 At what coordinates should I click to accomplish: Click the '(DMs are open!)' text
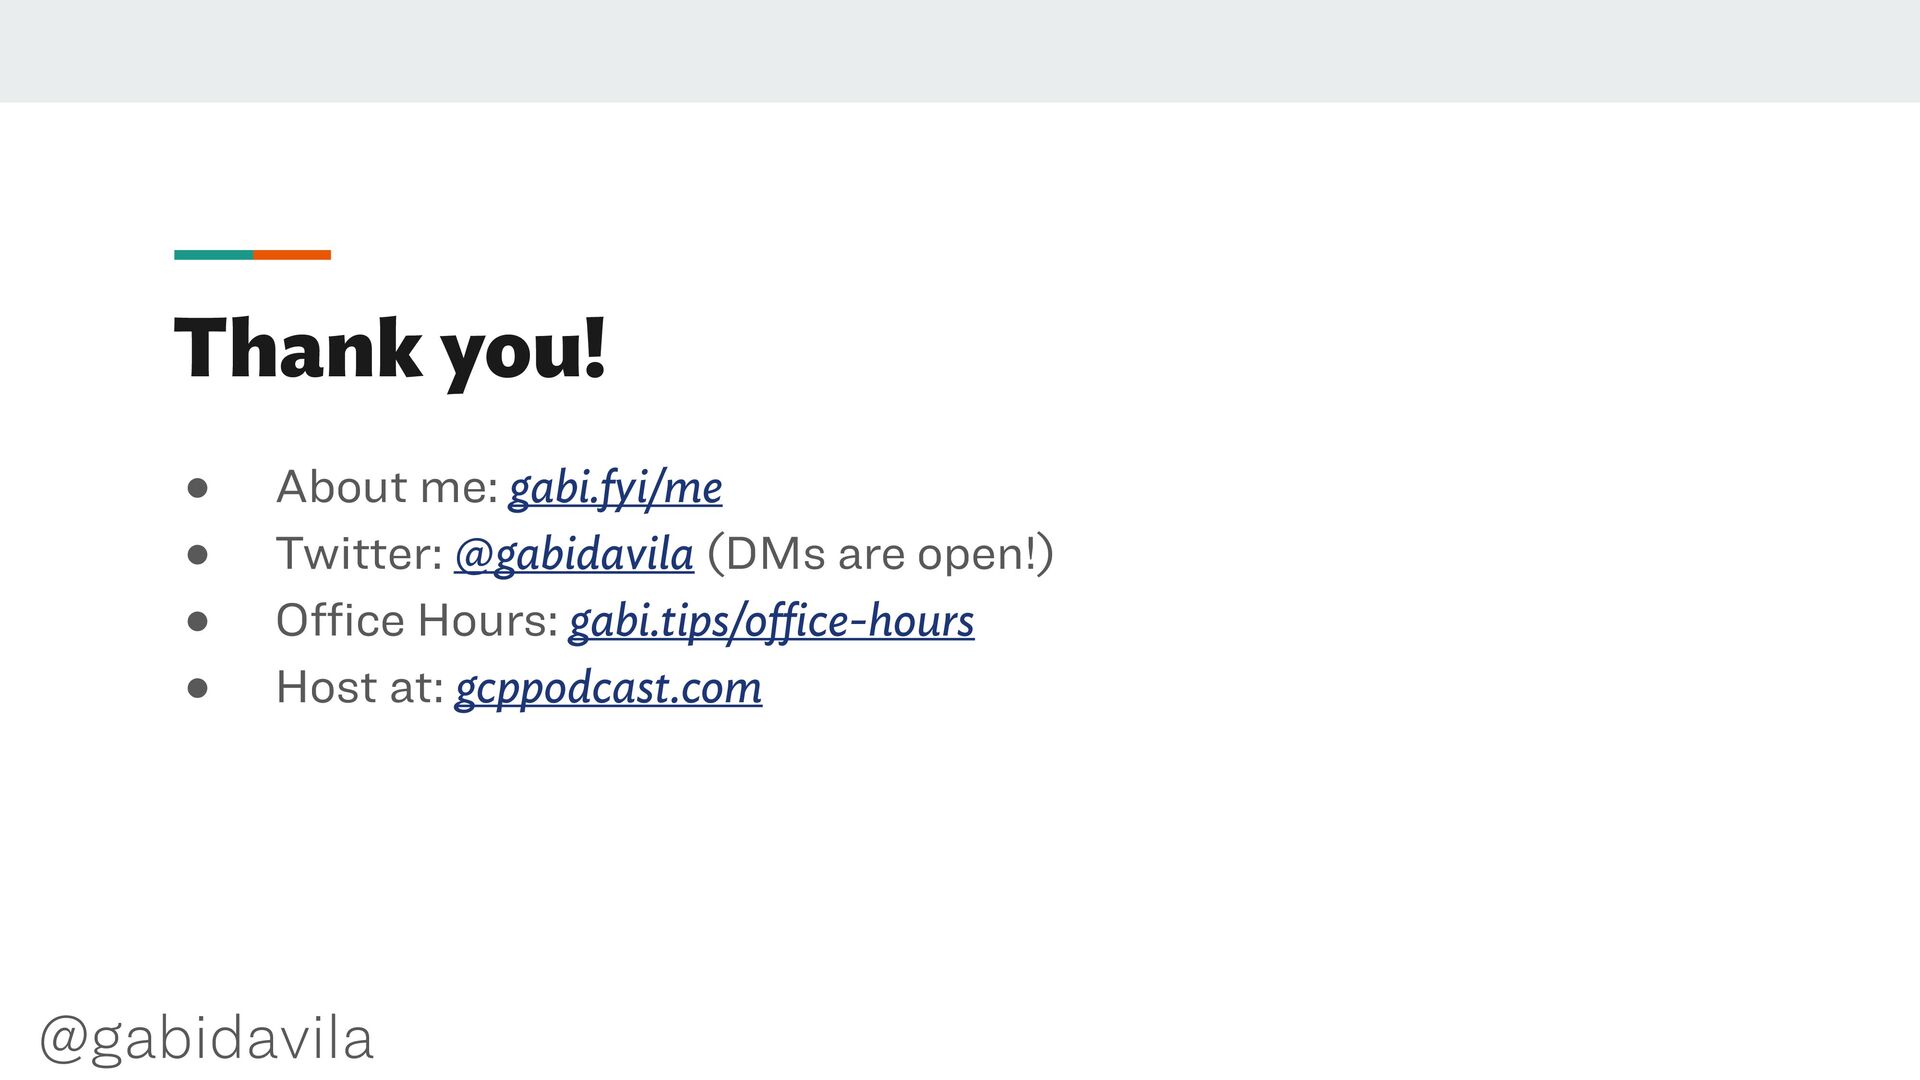[x=880, y=554]
